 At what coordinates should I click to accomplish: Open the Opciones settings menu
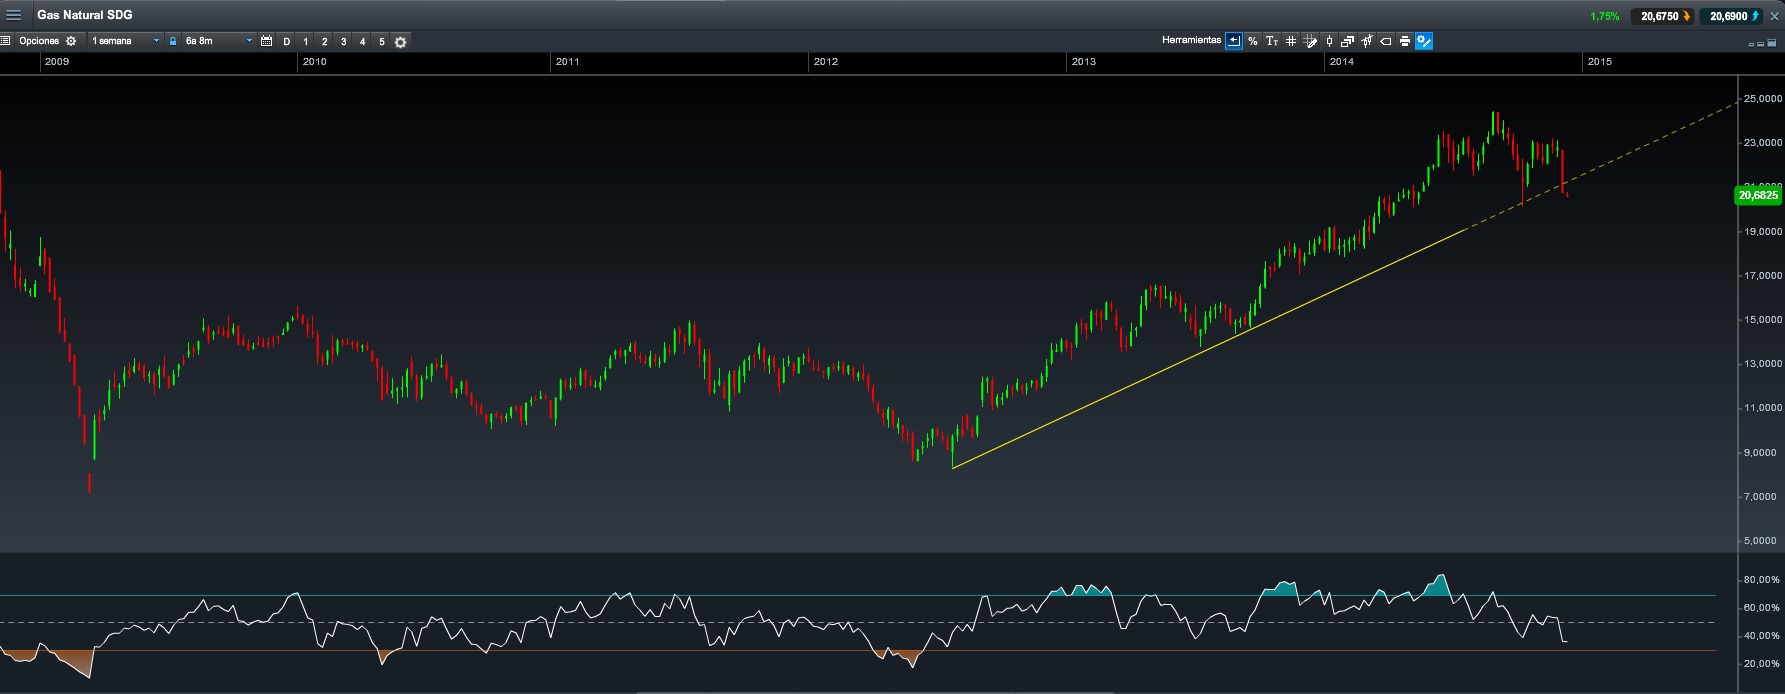(47, 41)
